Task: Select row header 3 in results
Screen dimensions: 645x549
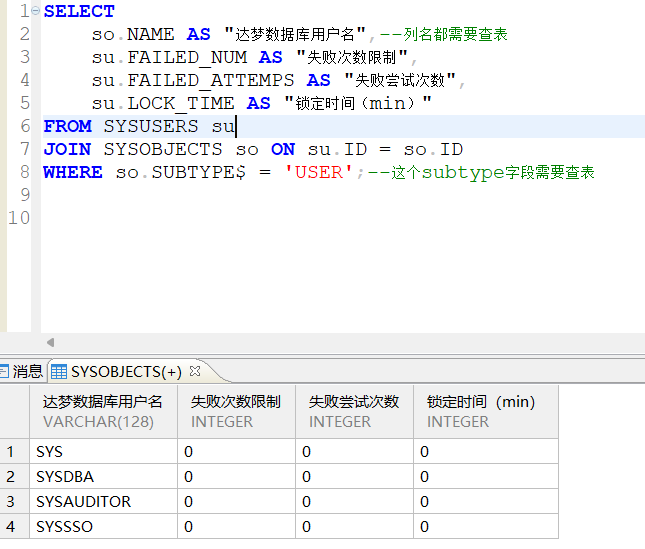Action: (x=11, y=502)
